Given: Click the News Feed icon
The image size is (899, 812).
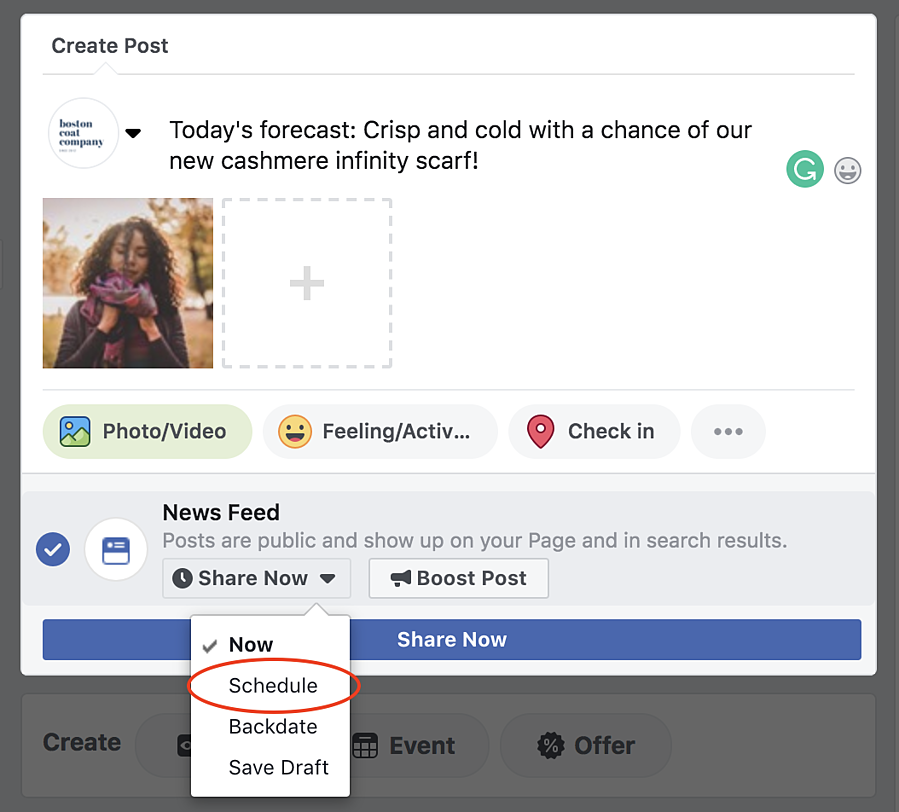Looking at the screenshot, I should [x=116, y=550].
